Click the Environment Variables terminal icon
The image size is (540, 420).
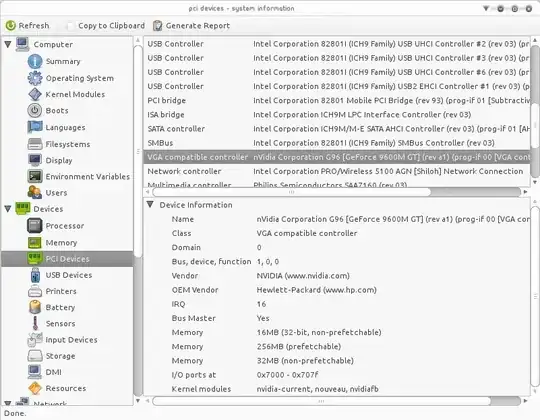35,176
